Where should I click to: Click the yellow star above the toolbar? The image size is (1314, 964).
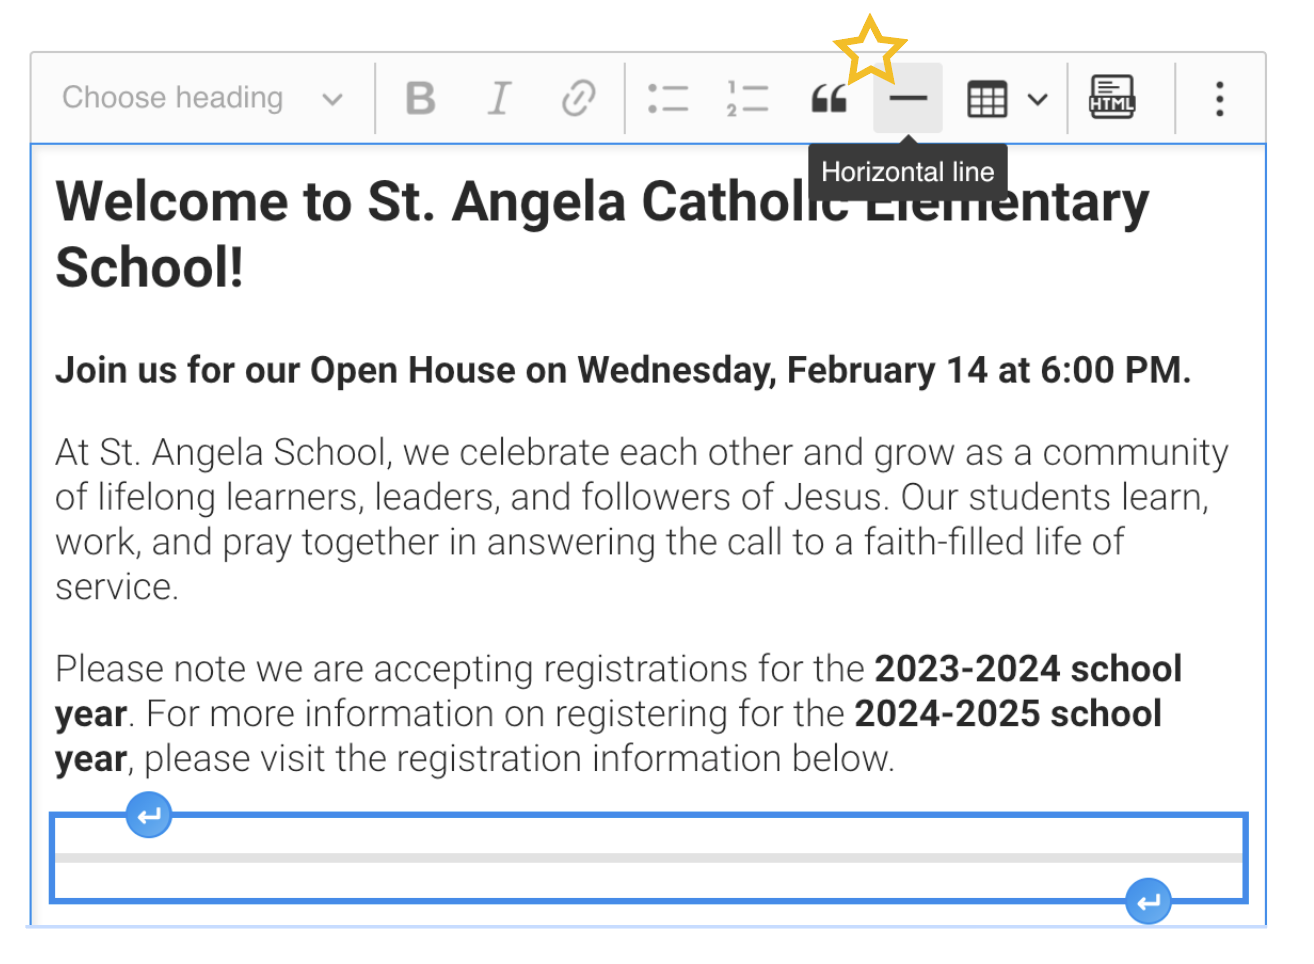click(869, 50)
